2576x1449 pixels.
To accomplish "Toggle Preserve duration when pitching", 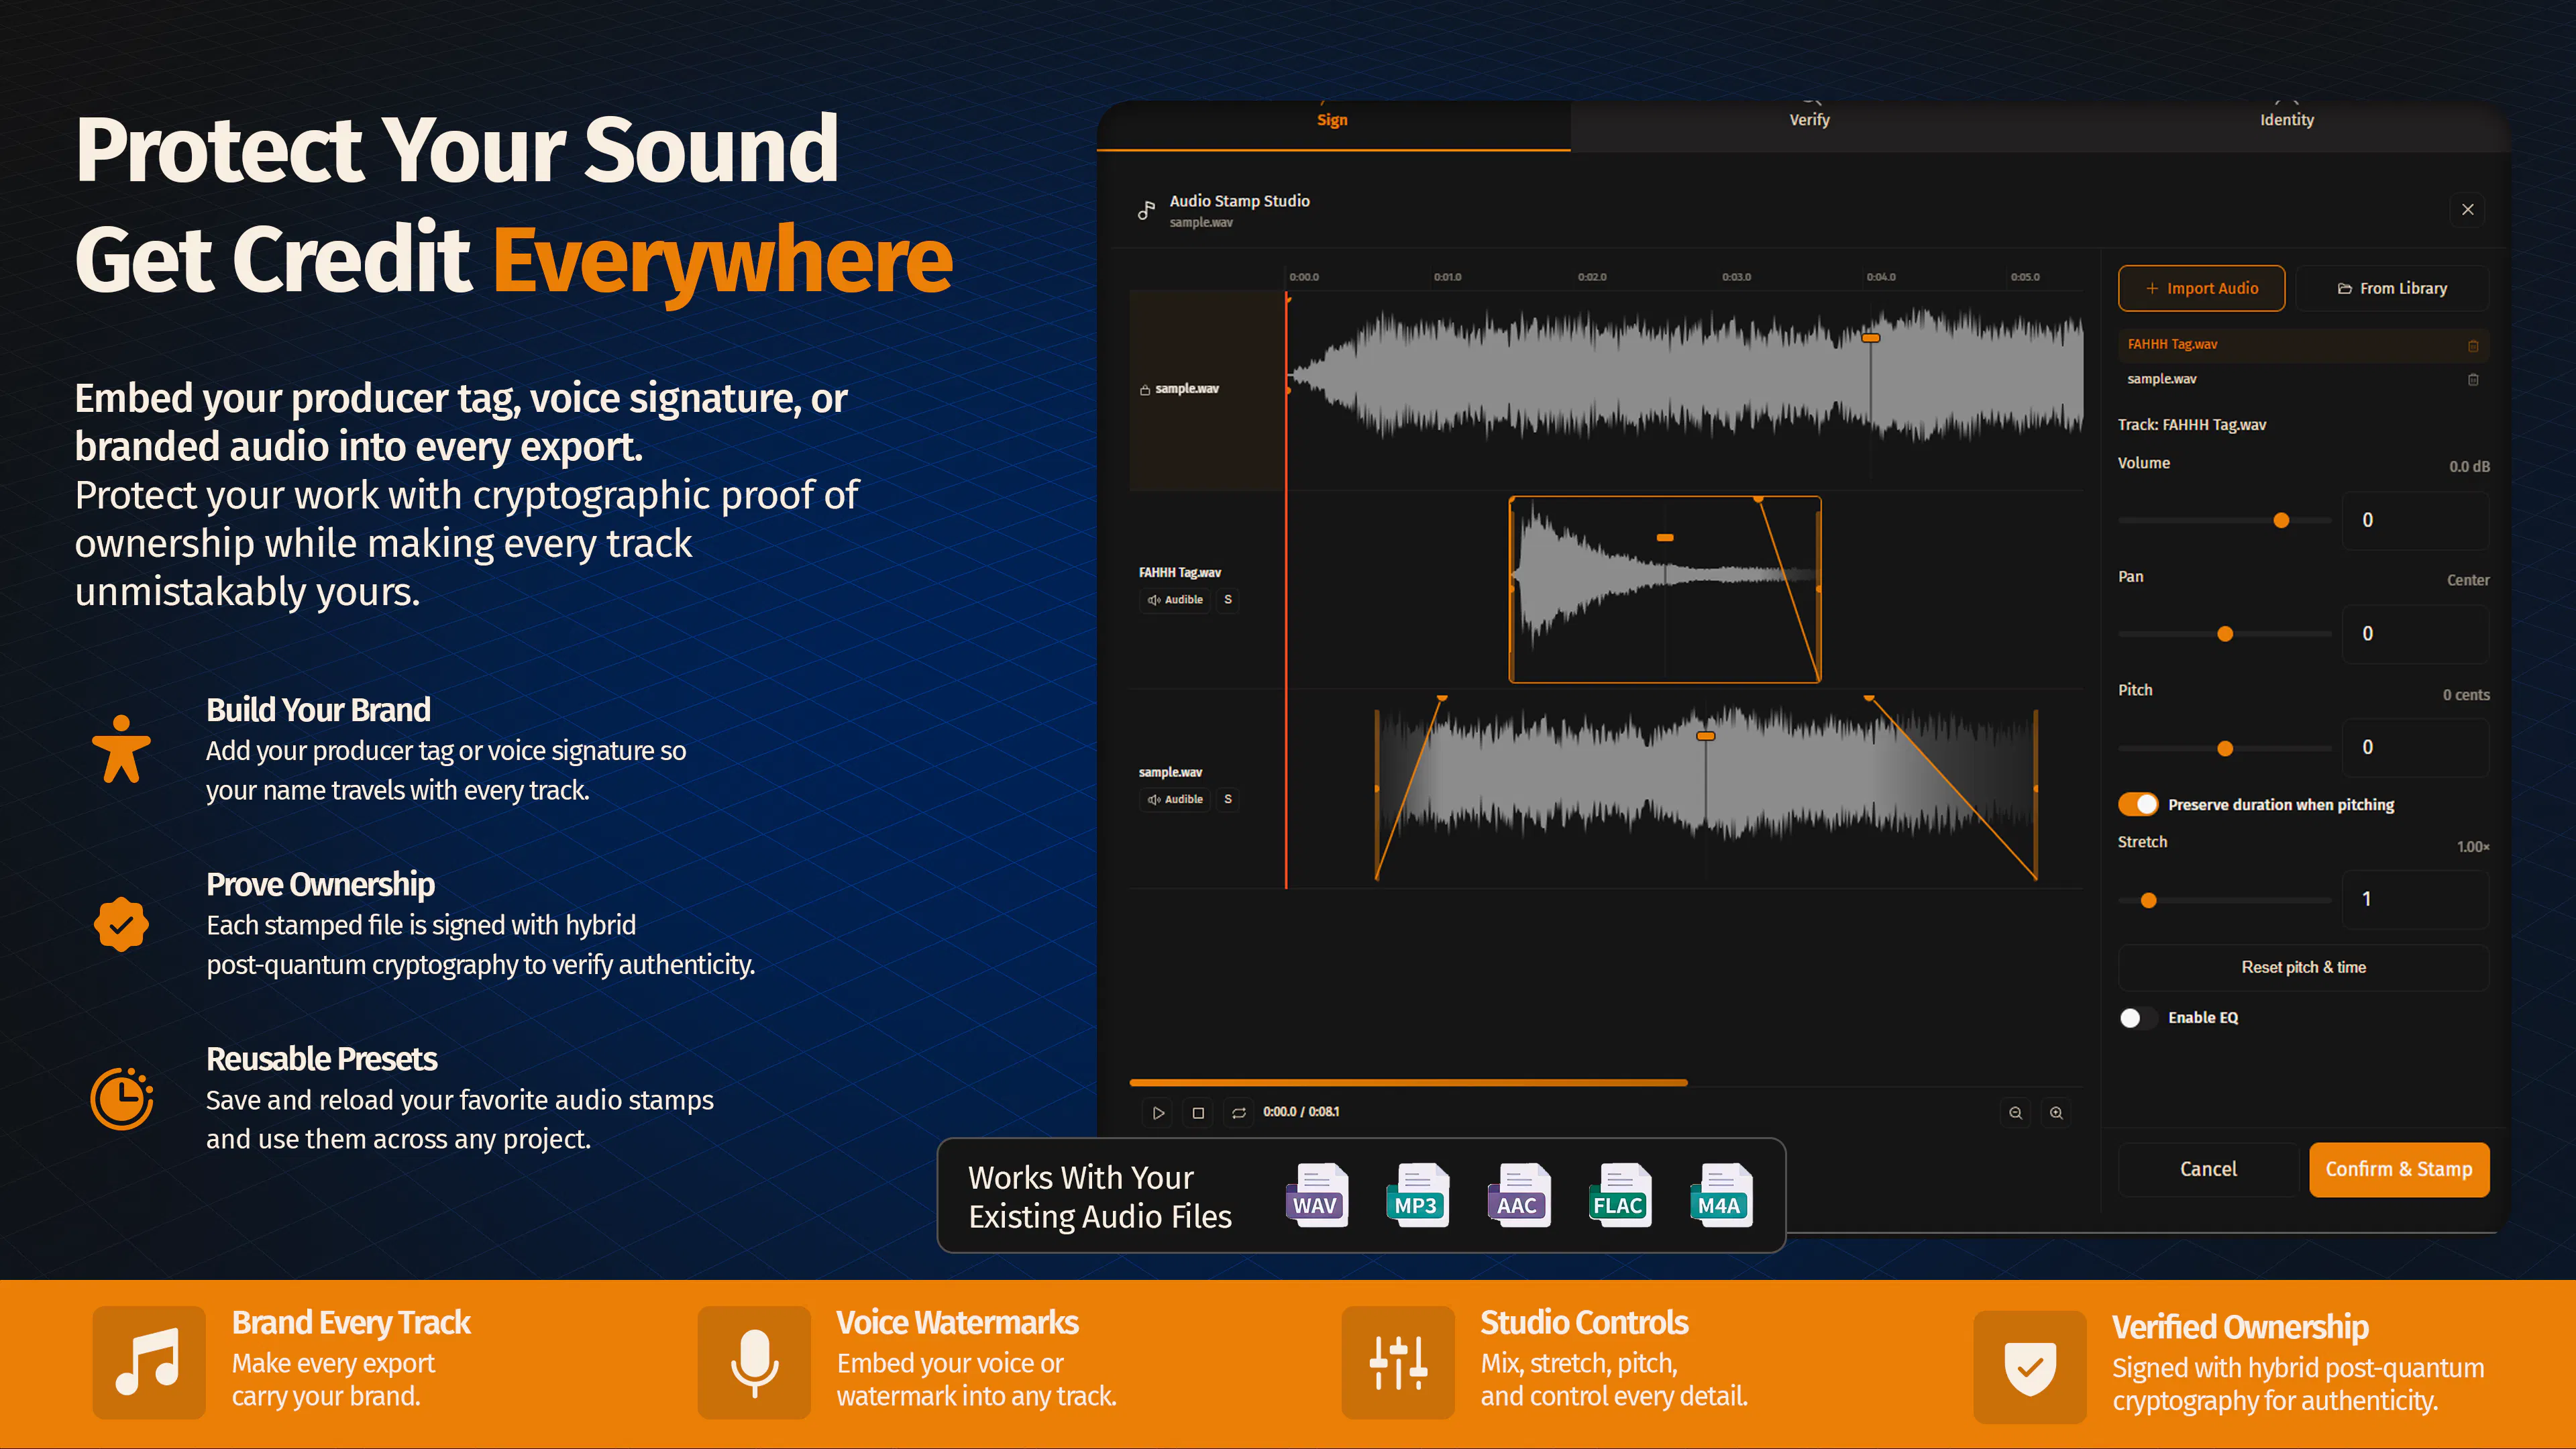I will (x=2138, y=804).
